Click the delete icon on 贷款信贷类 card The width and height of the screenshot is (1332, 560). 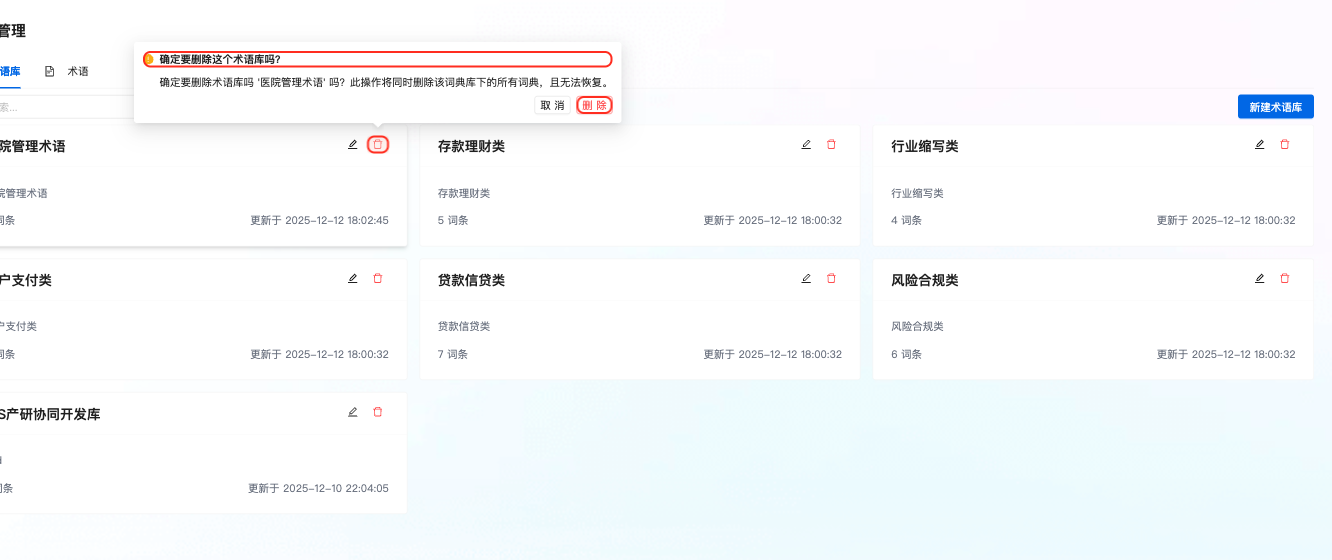point(831,279)
